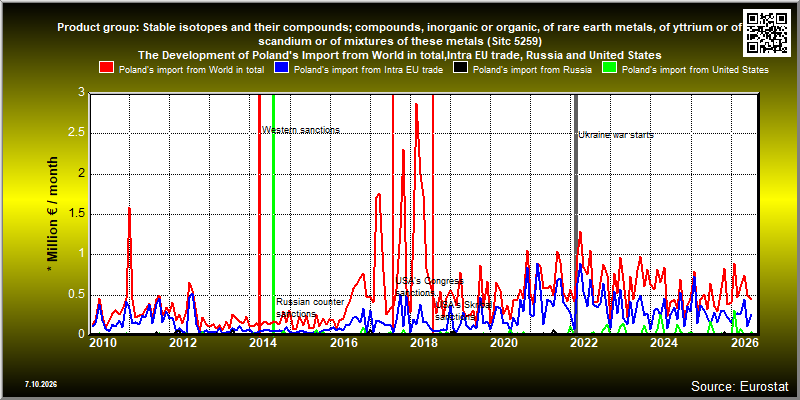This screenshot has height=400, width=800.
Task: Click the black Russia legend swatch
Action: 461,68
